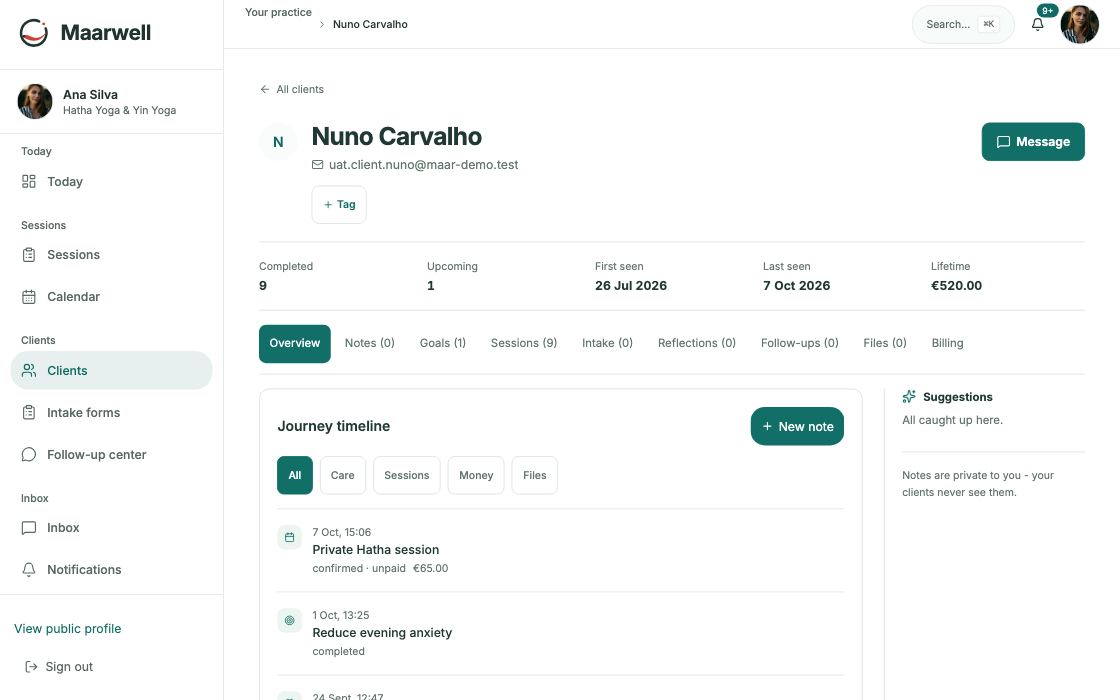1120x700 pixels.
Task: Filter timeline by Care
Action: click(x=342, y=475)
